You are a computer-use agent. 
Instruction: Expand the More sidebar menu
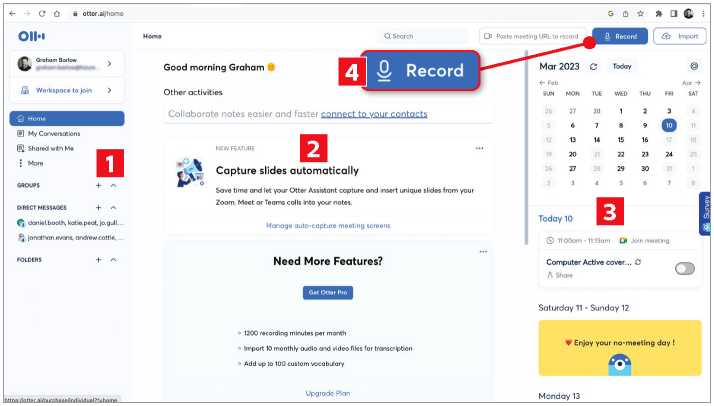point(30,163)
